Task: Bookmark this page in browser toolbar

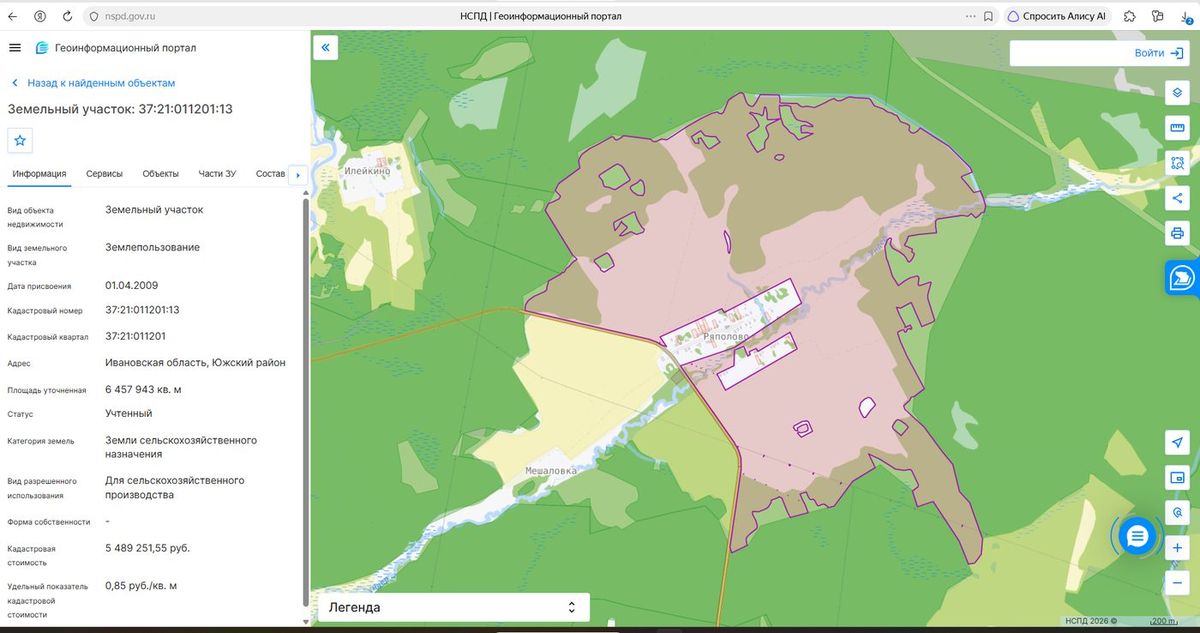Action: click(988, 16)
